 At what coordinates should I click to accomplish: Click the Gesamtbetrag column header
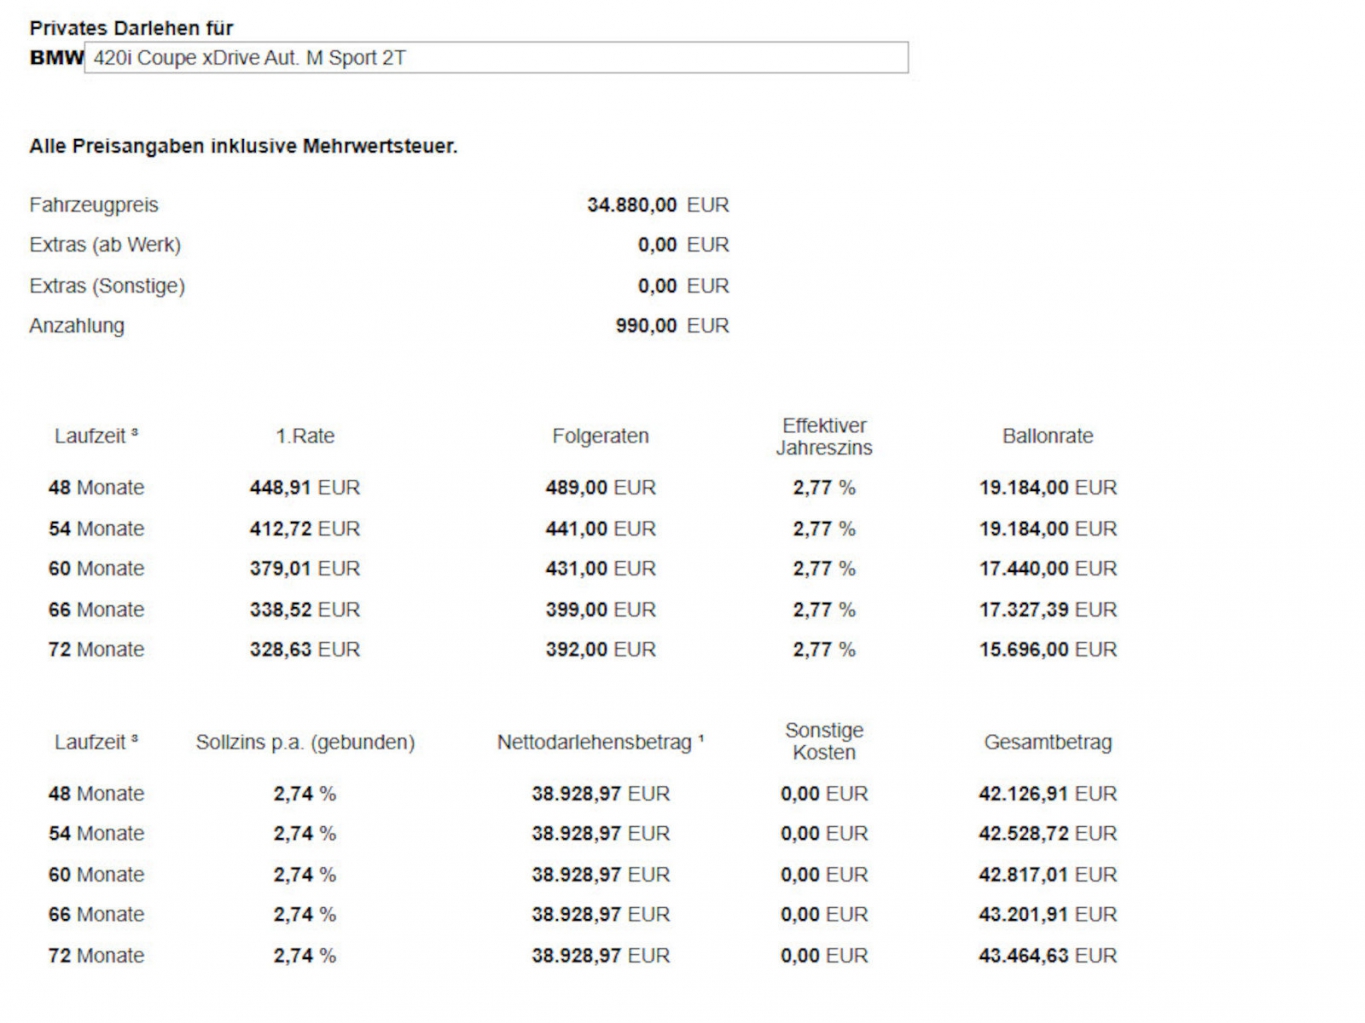1047,742
